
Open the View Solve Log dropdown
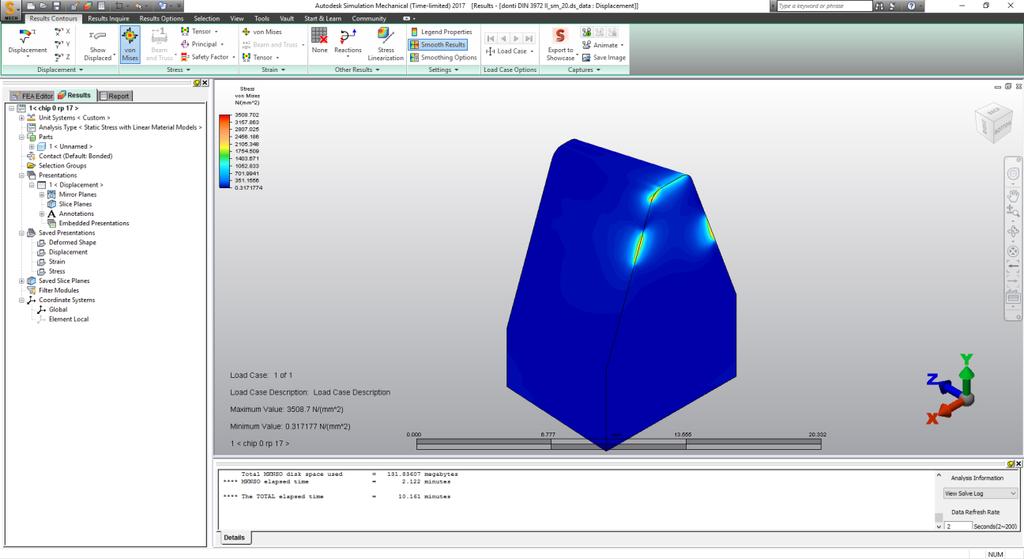point(980,494)
